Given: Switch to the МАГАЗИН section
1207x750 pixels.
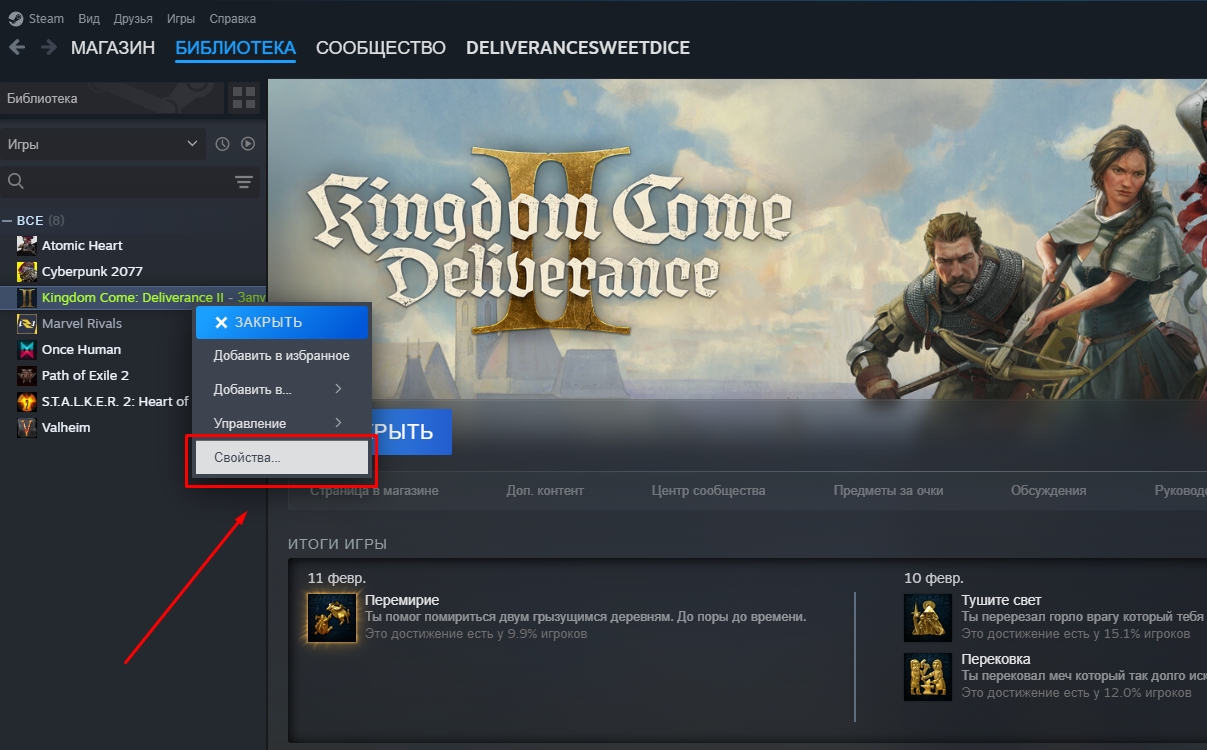Looking at the screenshot, I should coord(113,48).
